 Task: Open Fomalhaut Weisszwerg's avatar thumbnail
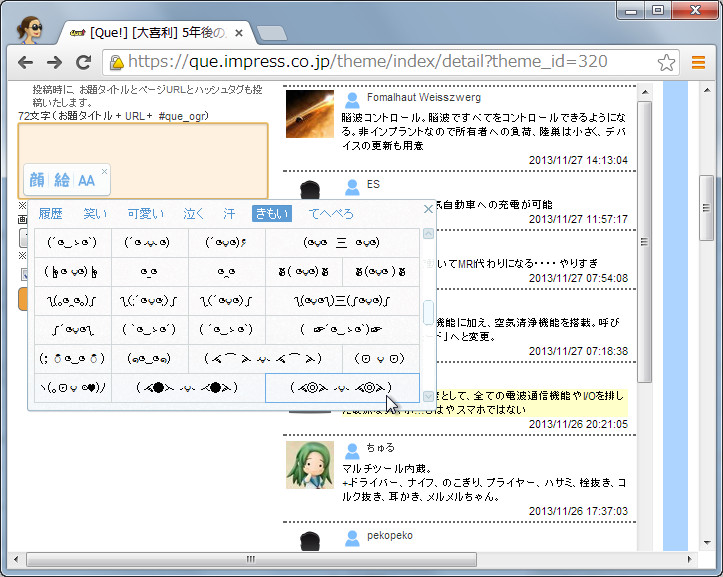[x=309, y=113]
